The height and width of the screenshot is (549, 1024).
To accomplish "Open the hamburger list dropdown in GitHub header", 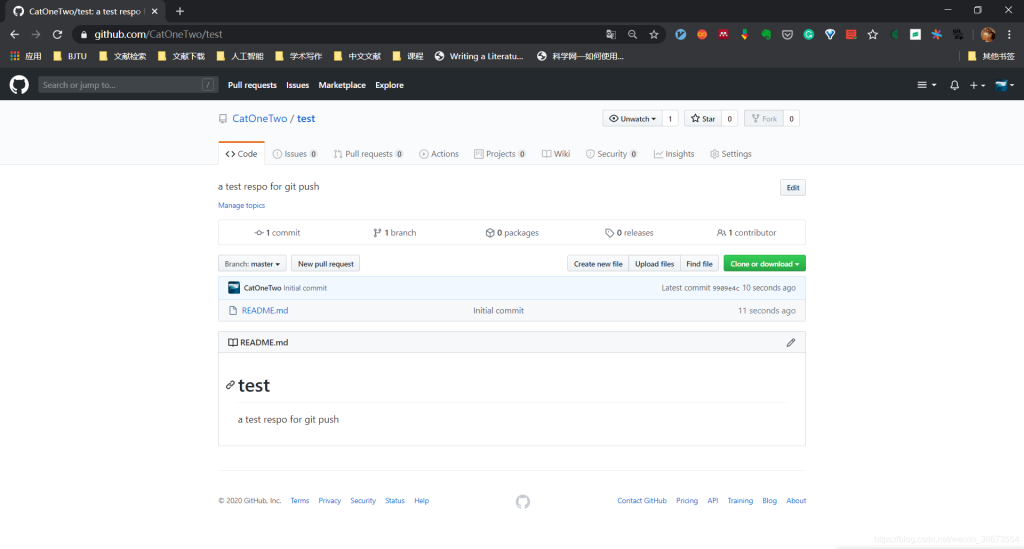I will [926, 85].
